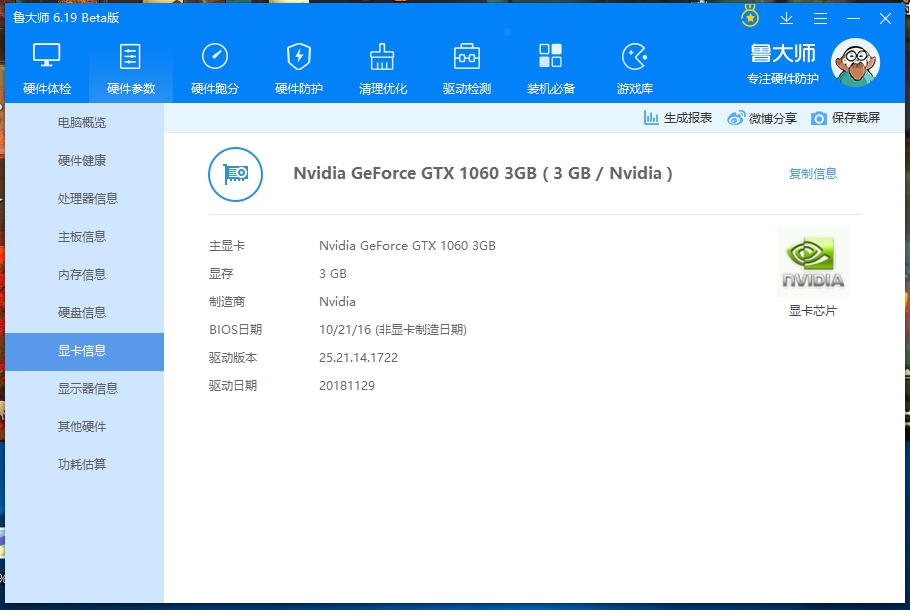Switch to 处理器信息 sidebar item

(87, 198)
